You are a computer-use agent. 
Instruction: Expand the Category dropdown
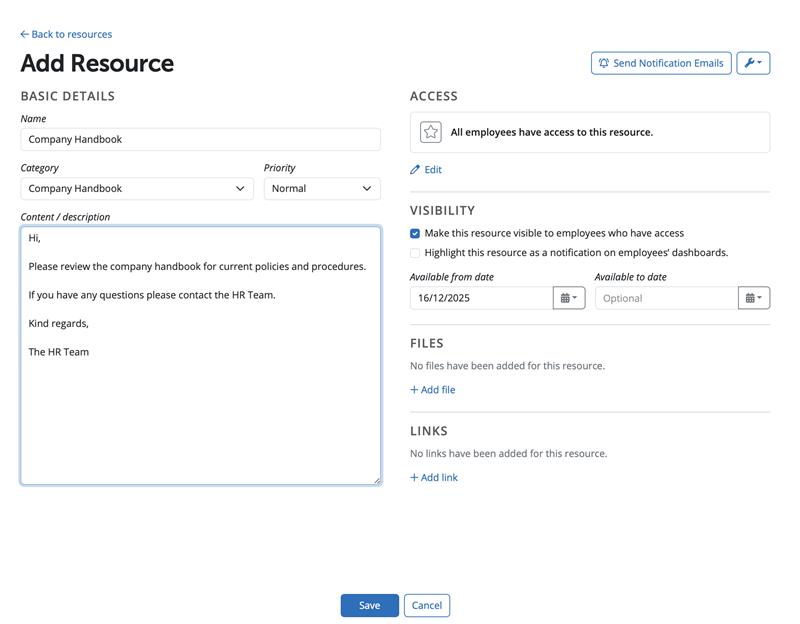(137, 189)
